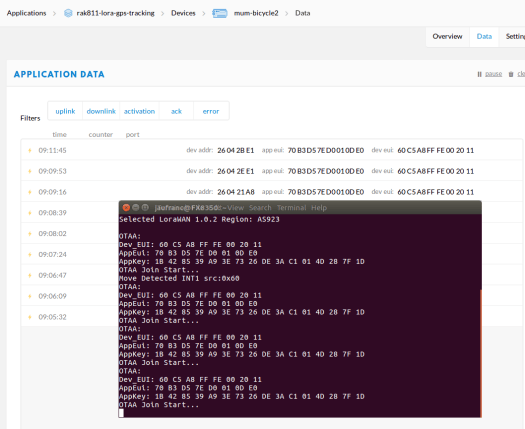Screen dimensions: 525x429
Task: Select dev addr value 26 04 21 A8
Action: coord(236,192)
